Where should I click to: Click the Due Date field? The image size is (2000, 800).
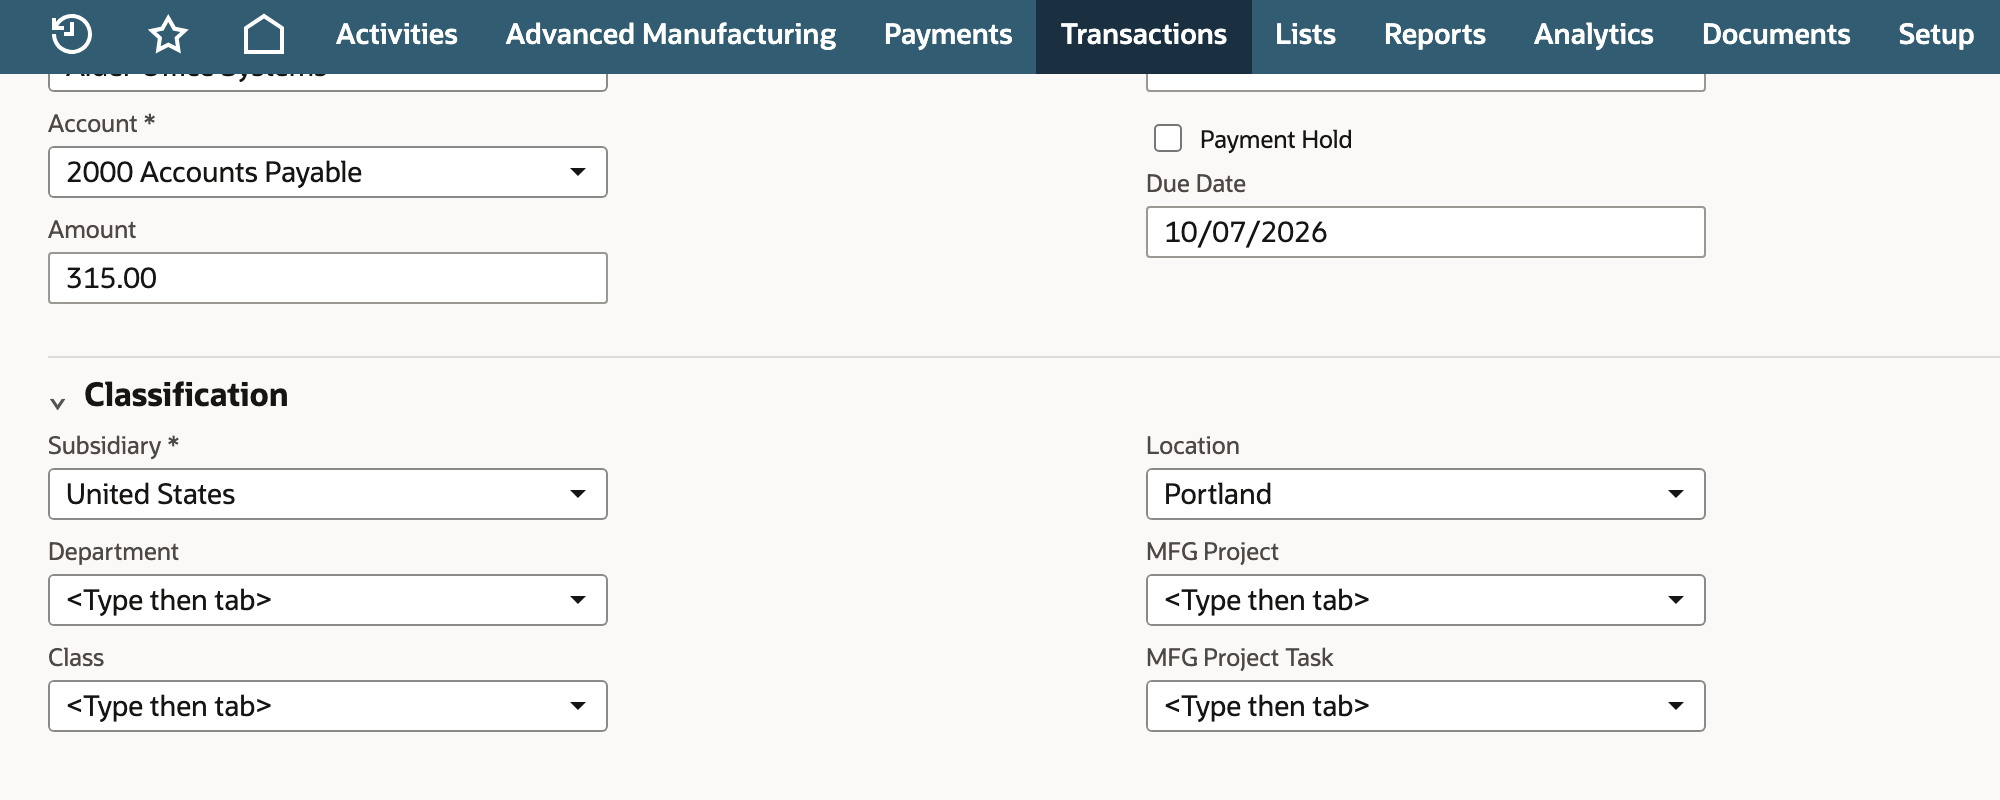pos(1426,232)
